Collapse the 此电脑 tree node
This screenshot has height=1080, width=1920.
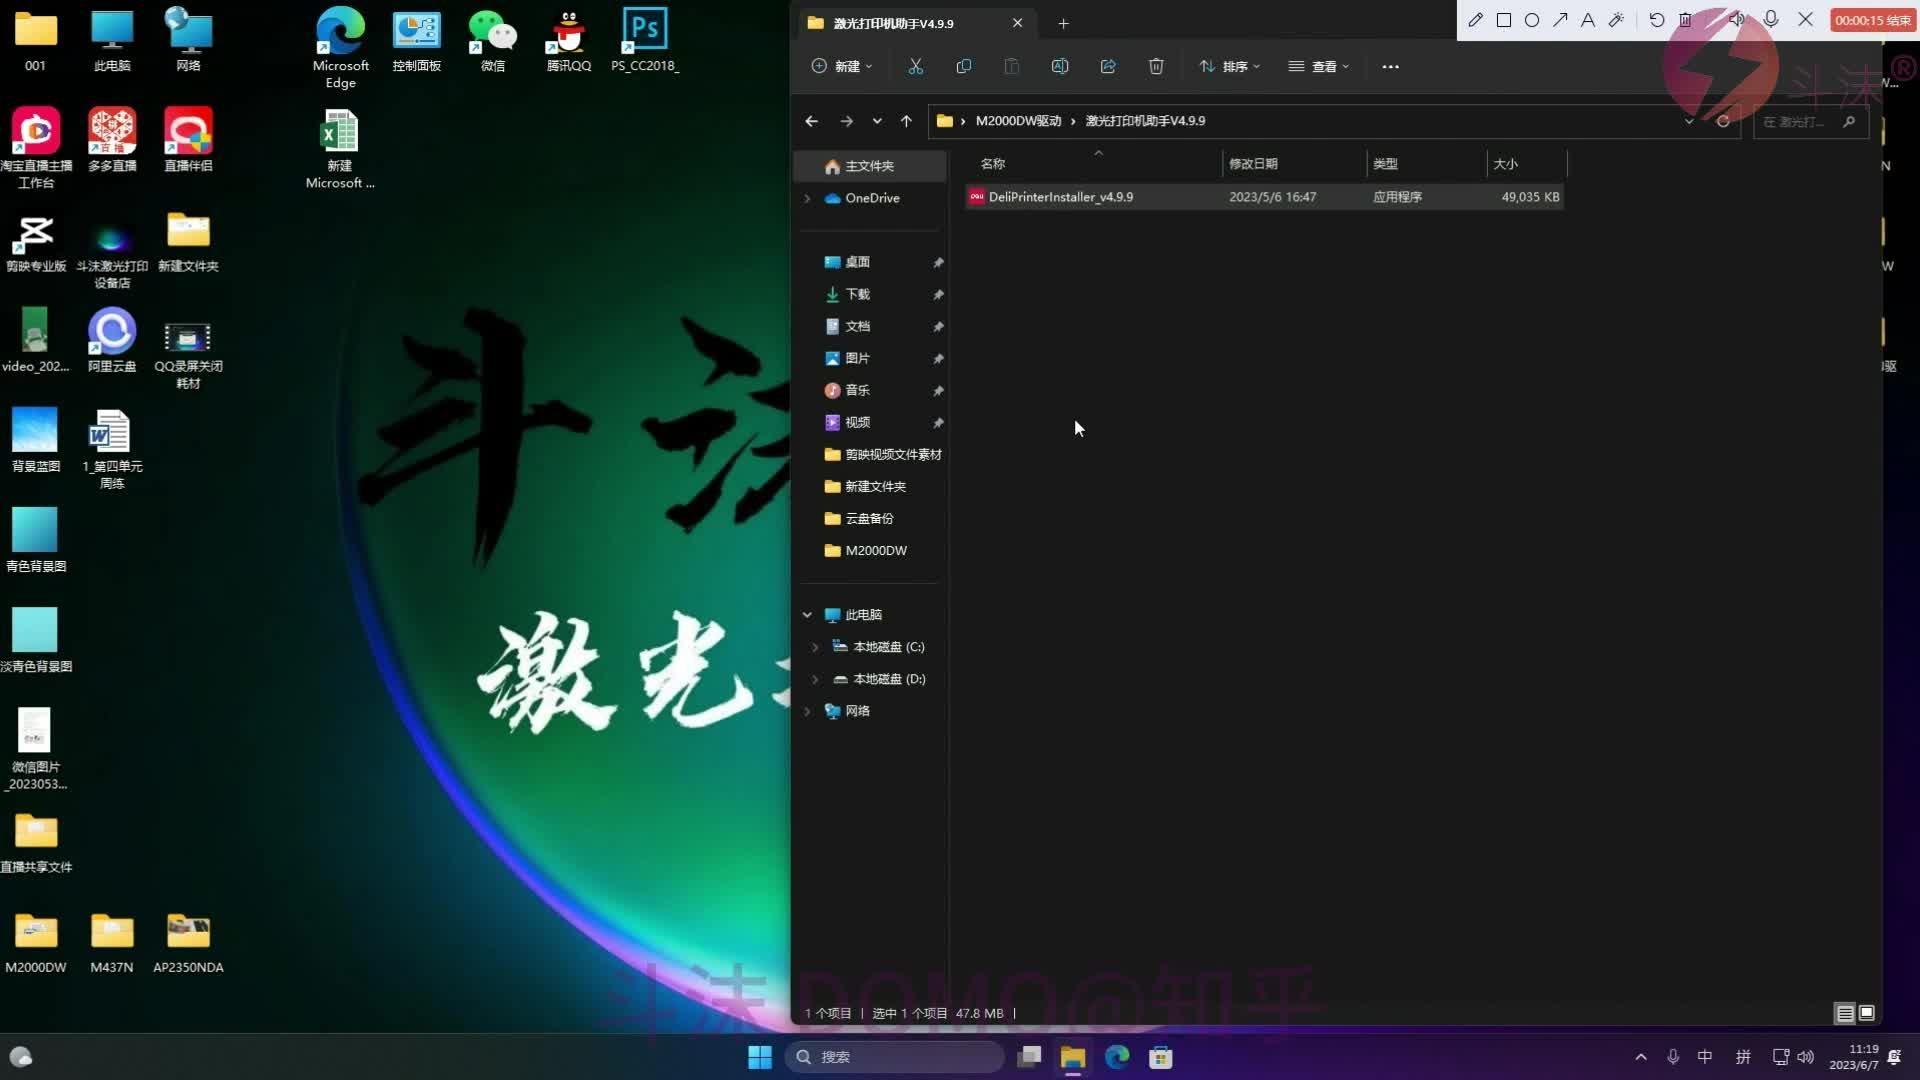coord(807,615)
